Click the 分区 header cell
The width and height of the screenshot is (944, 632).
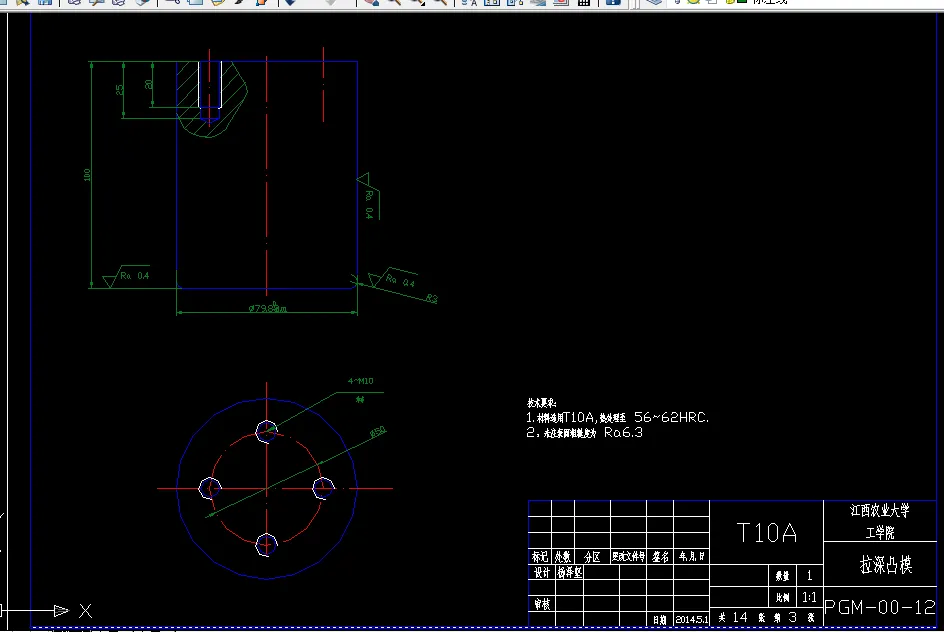click(592, 557)
